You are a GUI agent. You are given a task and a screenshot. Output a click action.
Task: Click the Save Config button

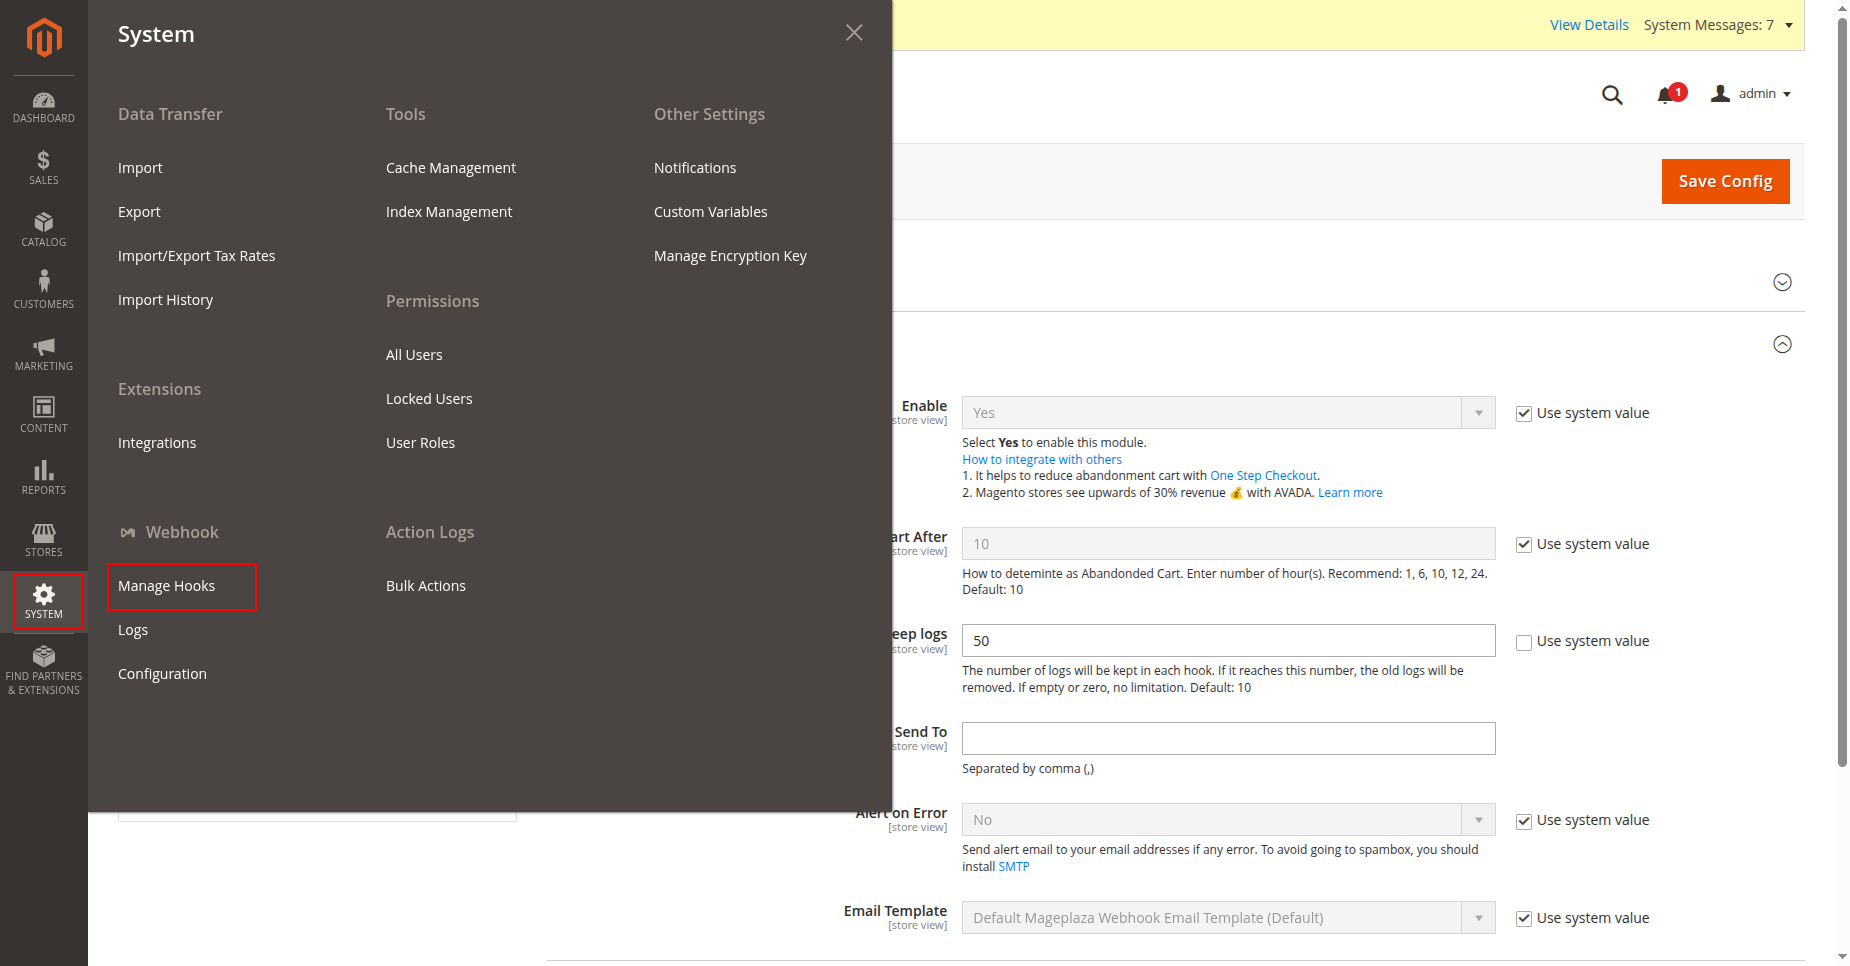coord(1726,181)
